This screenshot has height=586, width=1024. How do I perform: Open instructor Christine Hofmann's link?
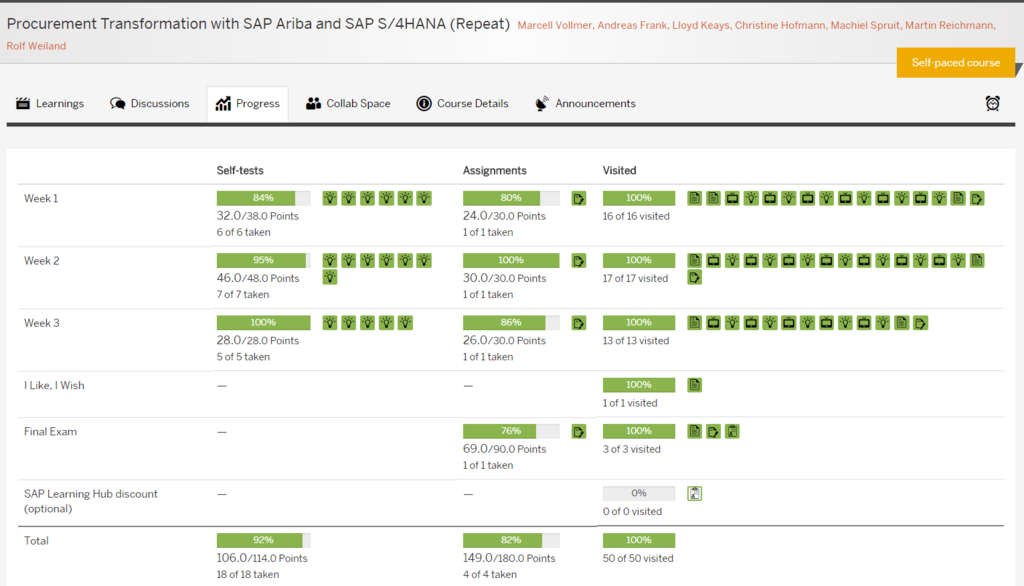(780, 25)
